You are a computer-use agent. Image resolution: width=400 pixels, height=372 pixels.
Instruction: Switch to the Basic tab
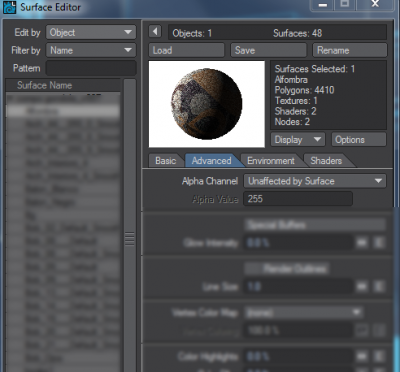click(166, 161)
